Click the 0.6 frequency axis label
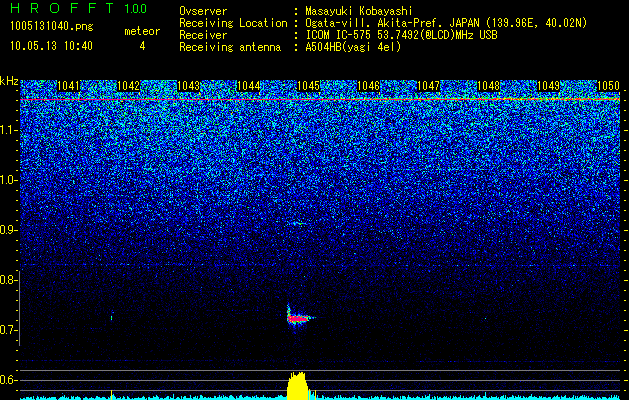This screenshot has width=629, height=400. click(x=7, y=380)
